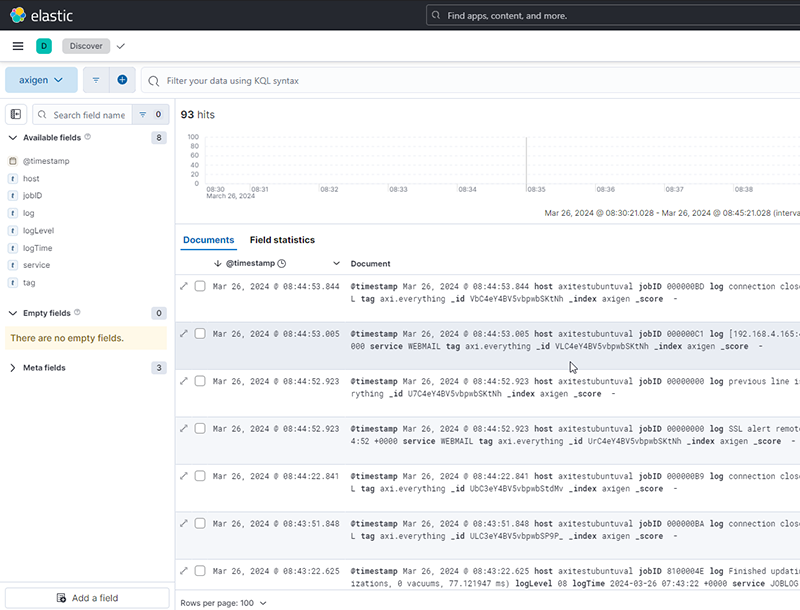Open the filter options menu icon
This screenshot has width=800, height=610.
coord(96,80)
